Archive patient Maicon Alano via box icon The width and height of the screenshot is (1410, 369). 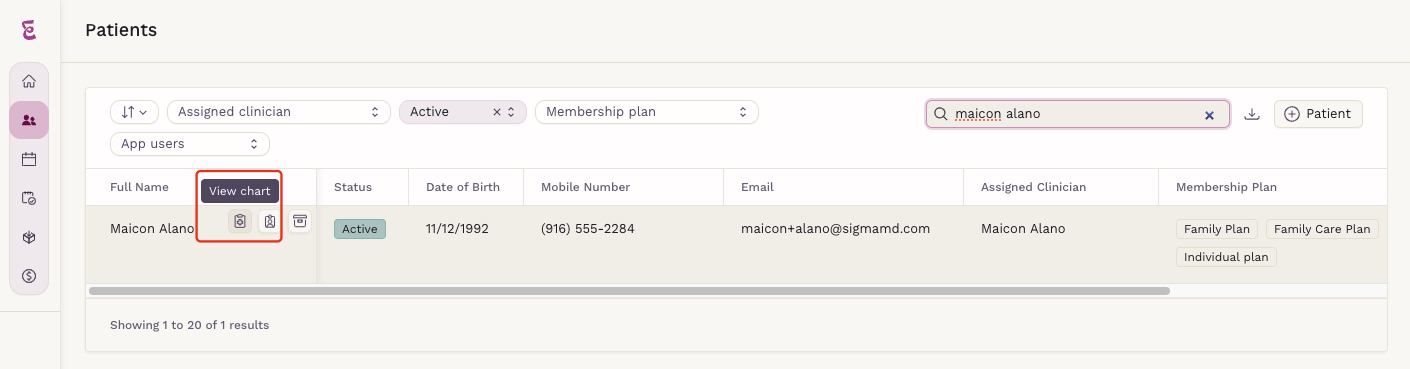click(299, 221)
